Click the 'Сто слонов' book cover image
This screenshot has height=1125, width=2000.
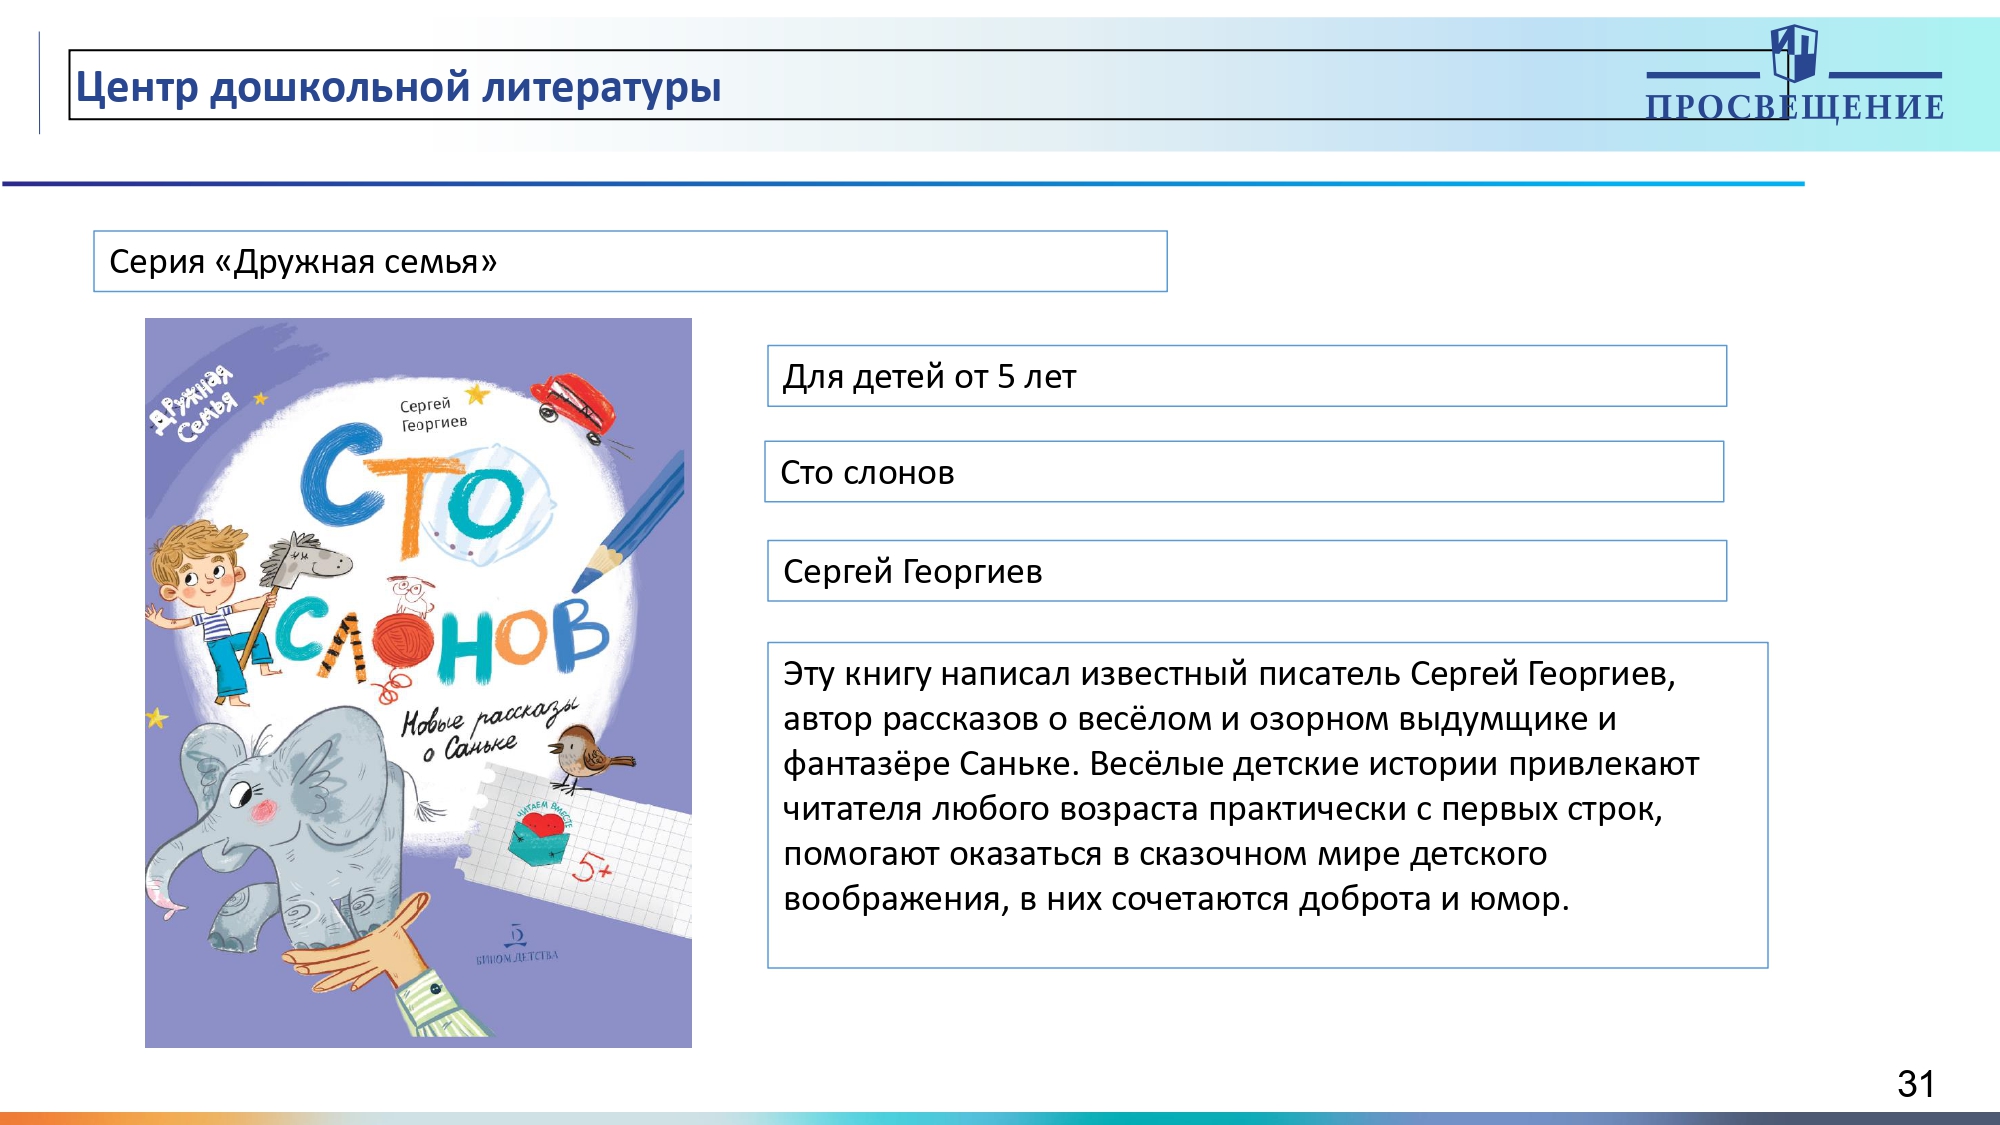[418, 683]
